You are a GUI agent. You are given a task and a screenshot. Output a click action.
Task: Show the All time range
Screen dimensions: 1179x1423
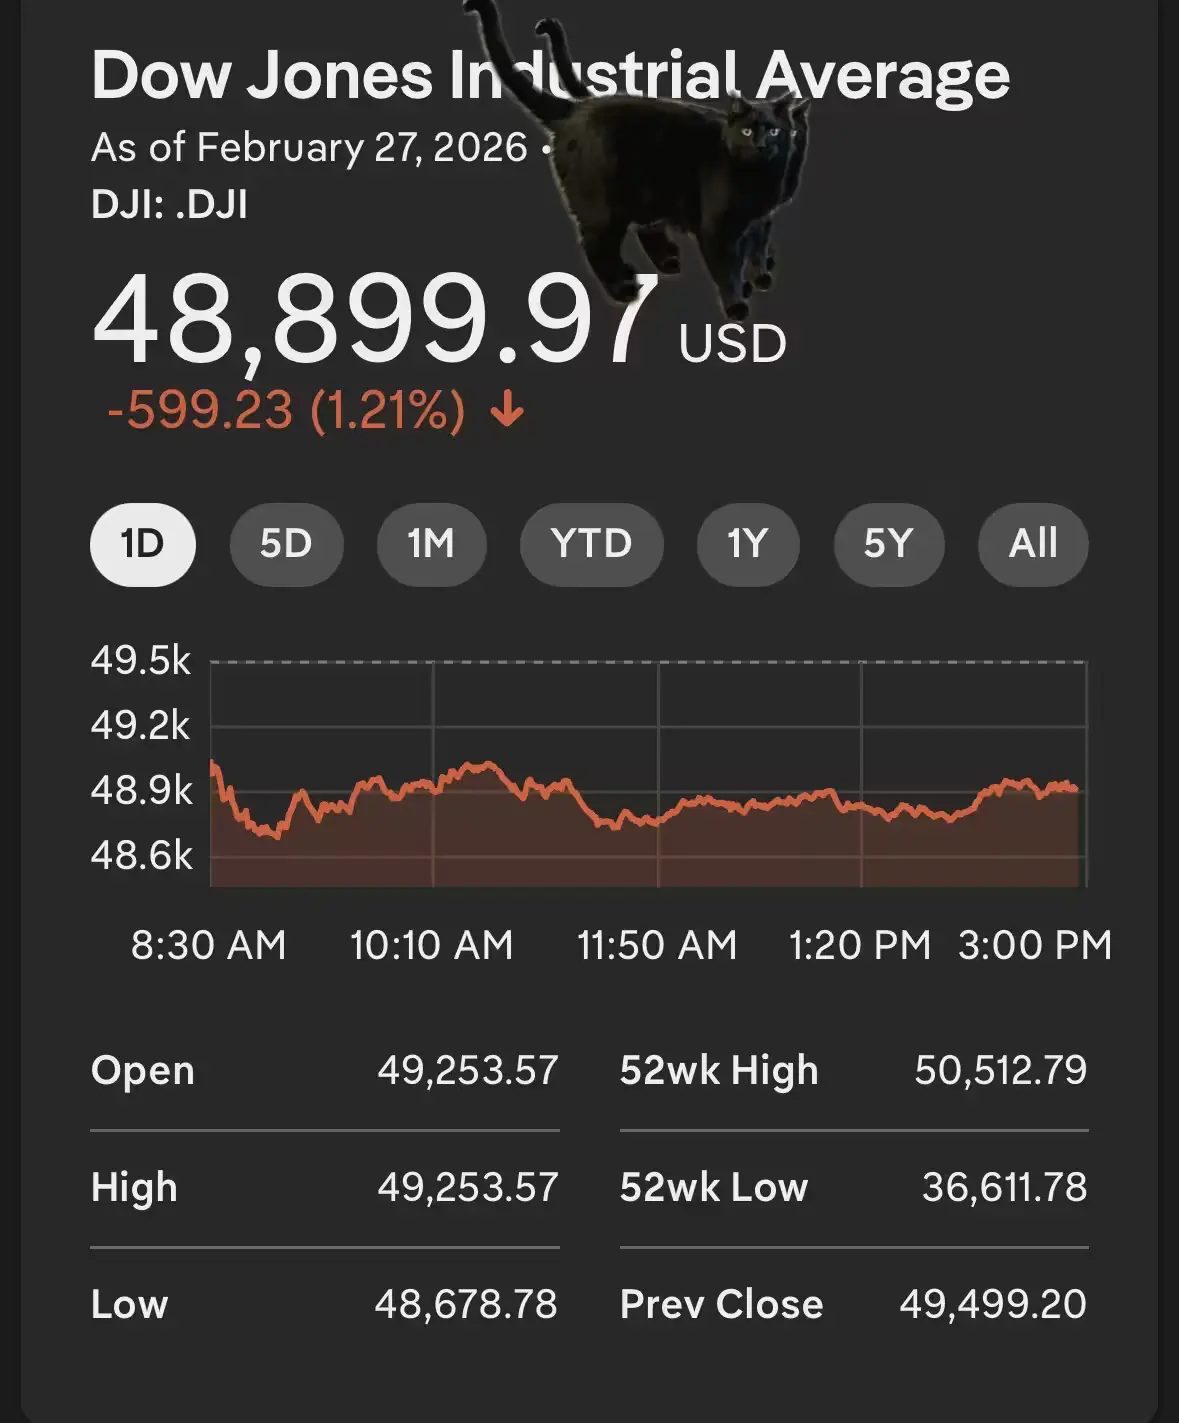pos(1033,545)
